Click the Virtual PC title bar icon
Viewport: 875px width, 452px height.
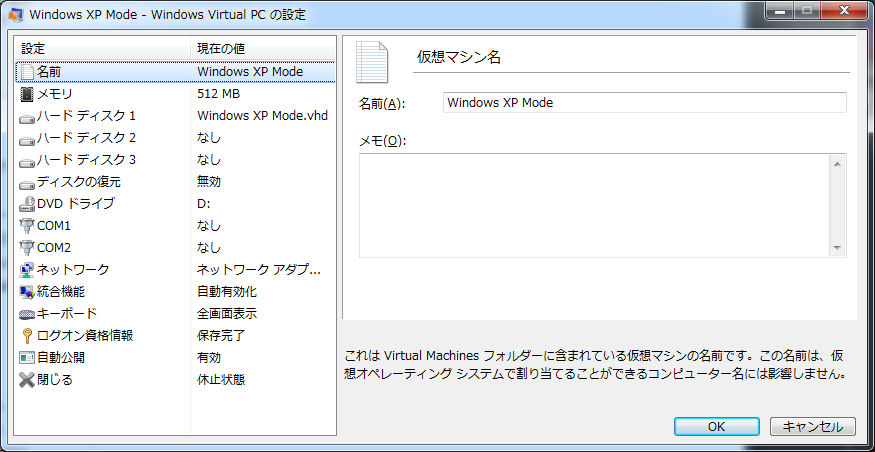[x=16, y=15]
